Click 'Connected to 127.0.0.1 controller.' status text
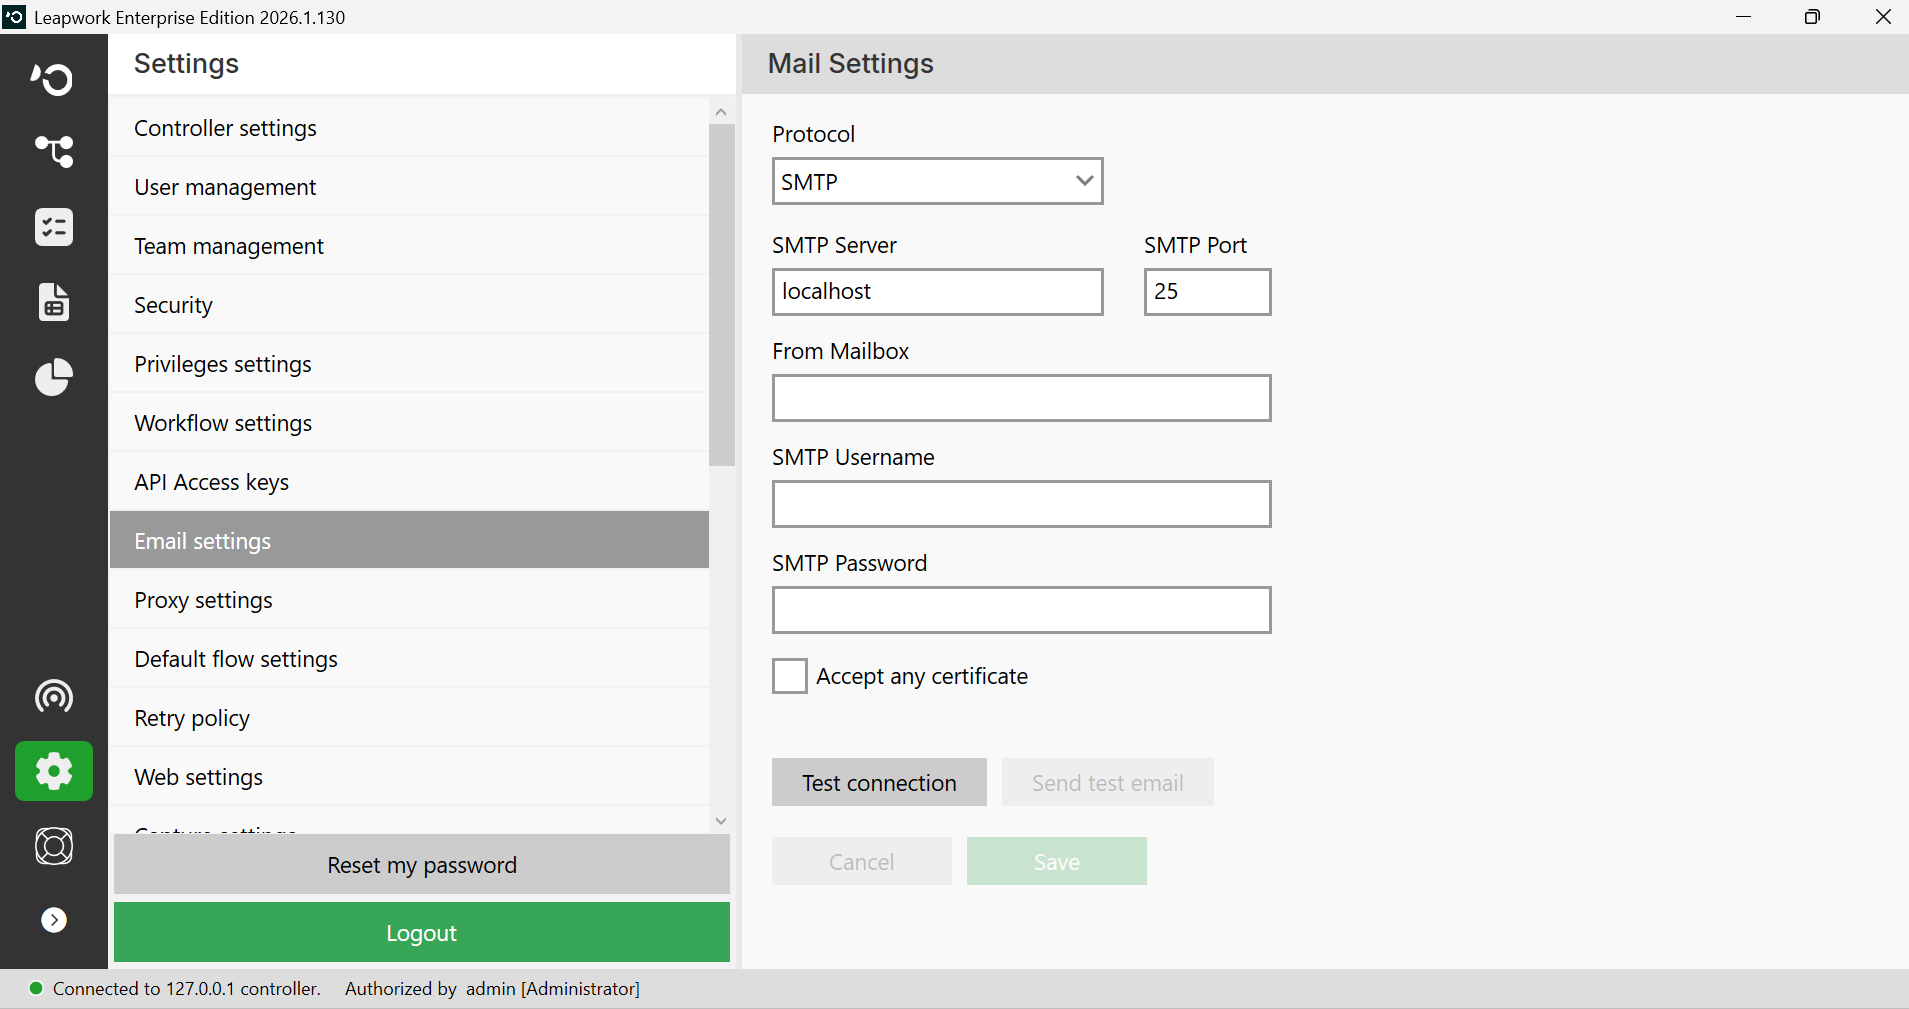This screenshot has width=1909, height=1009. [187, 988]
